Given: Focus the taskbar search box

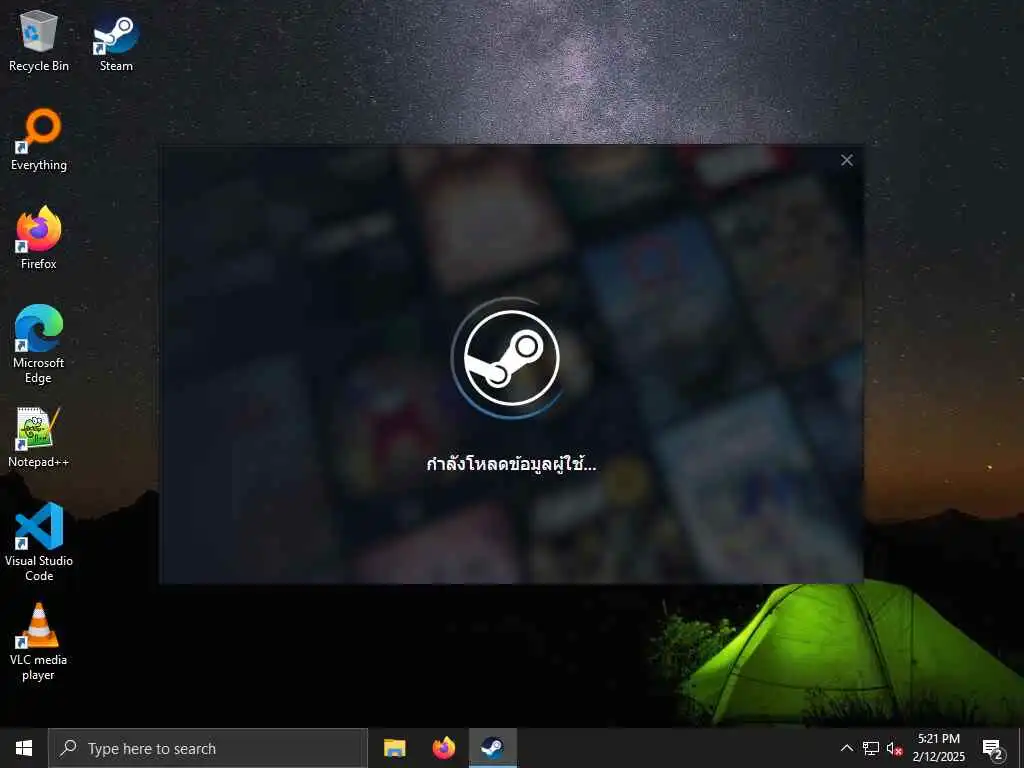Looking at the screenshot, I should 208,748.
